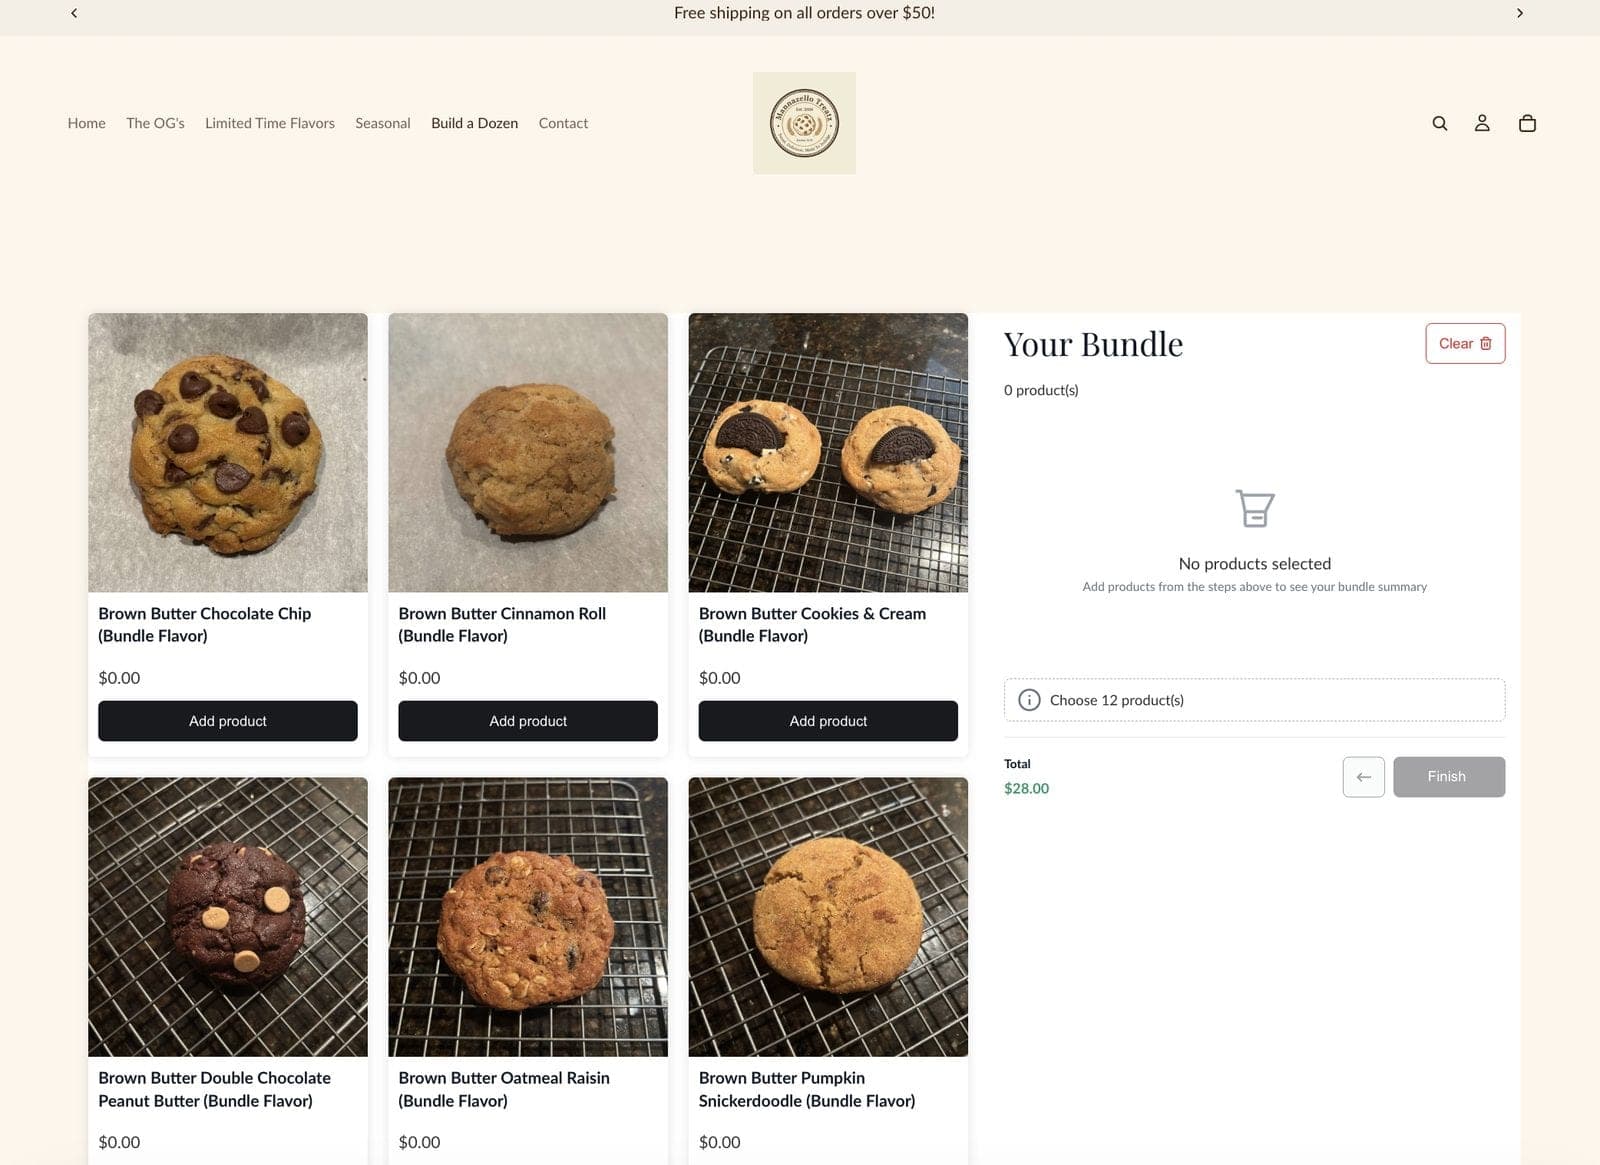The height and width of the screenshot is (1165, 1600).
Task: Open Limited Time Flavors menu link
Action: [x=270, y=123]
